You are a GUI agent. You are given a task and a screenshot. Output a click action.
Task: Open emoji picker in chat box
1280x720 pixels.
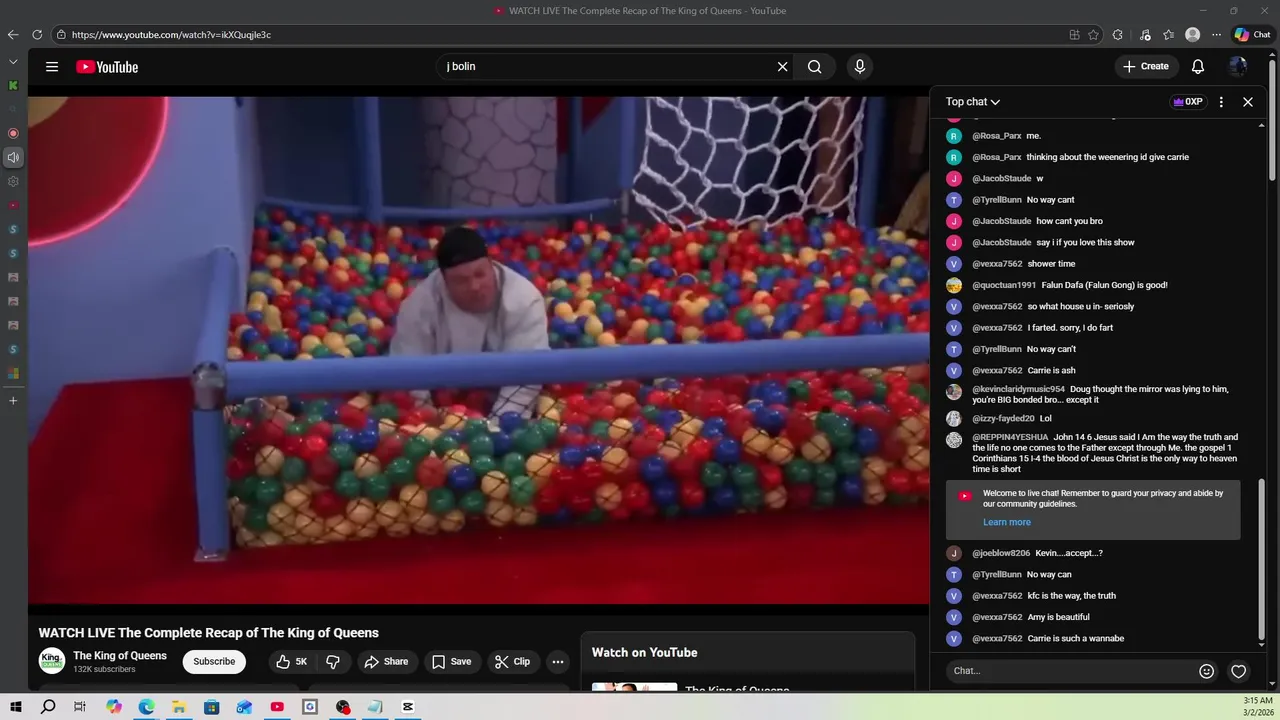point(1206,671)
